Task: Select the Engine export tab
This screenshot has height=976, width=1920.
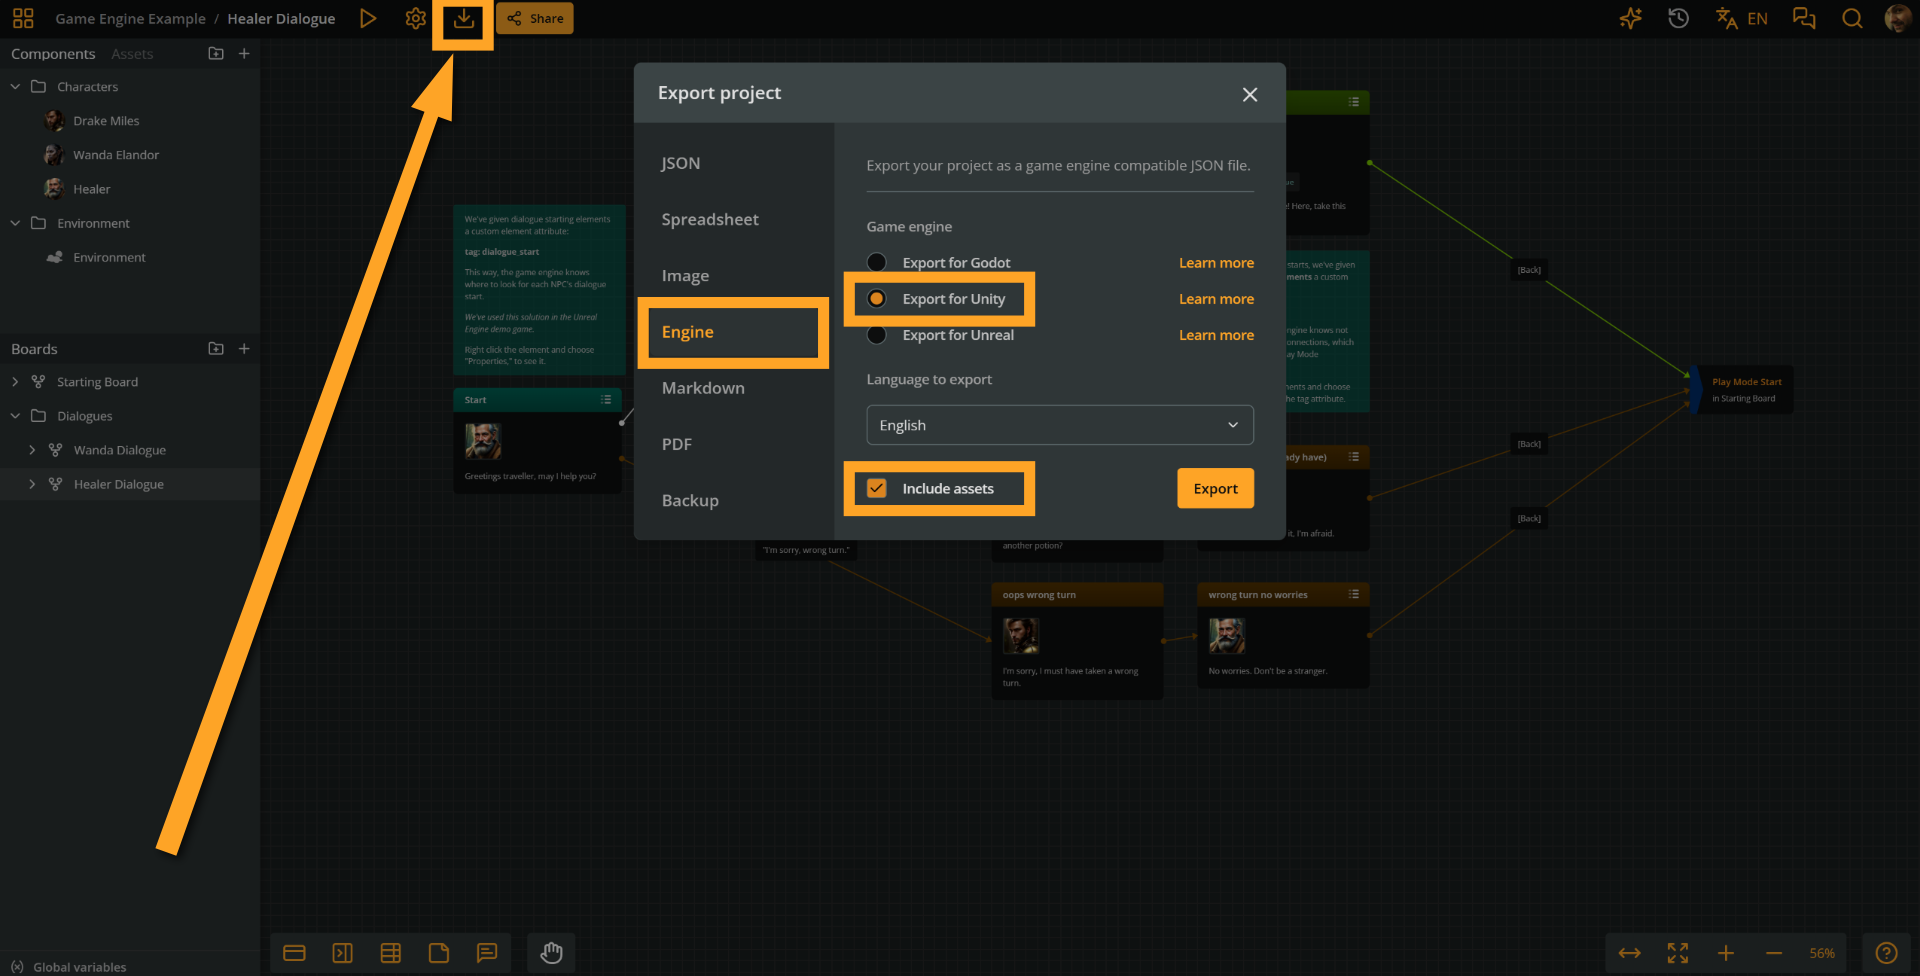Action: [x=688, y=332]
